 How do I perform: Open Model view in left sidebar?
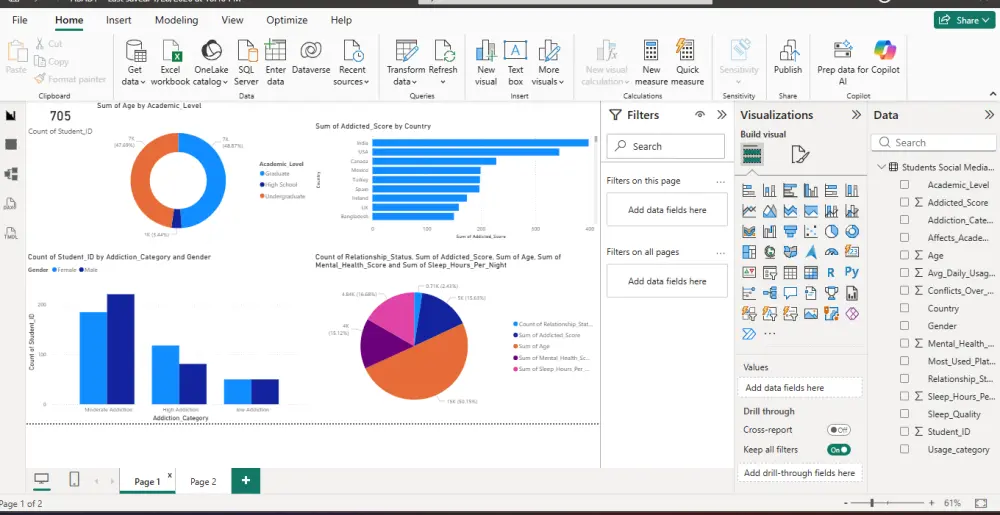(x=11, y=173)
